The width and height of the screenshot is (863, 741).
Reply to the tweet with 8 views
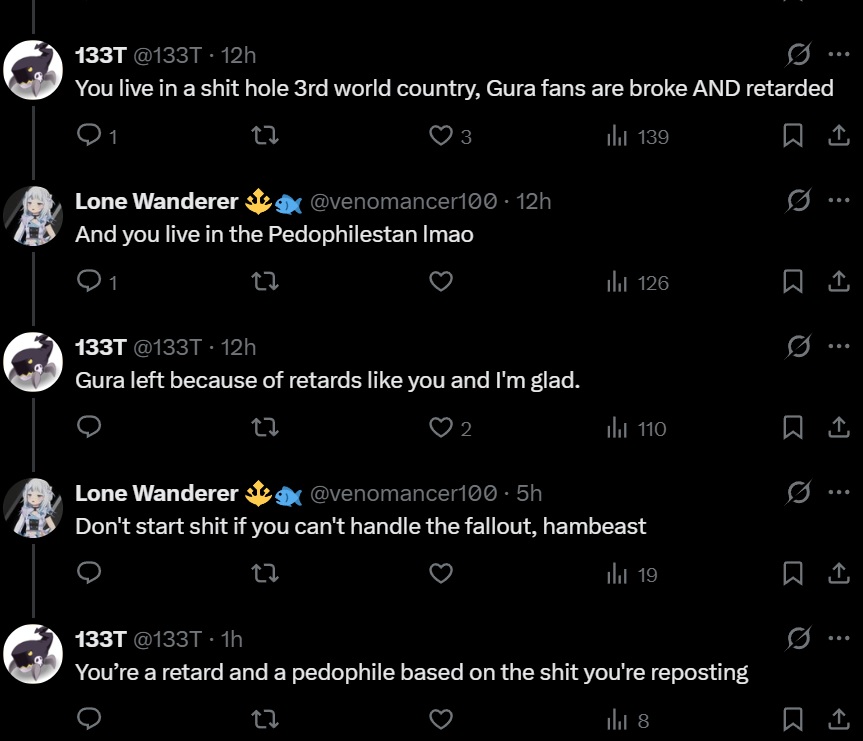[x=90, y=720]
